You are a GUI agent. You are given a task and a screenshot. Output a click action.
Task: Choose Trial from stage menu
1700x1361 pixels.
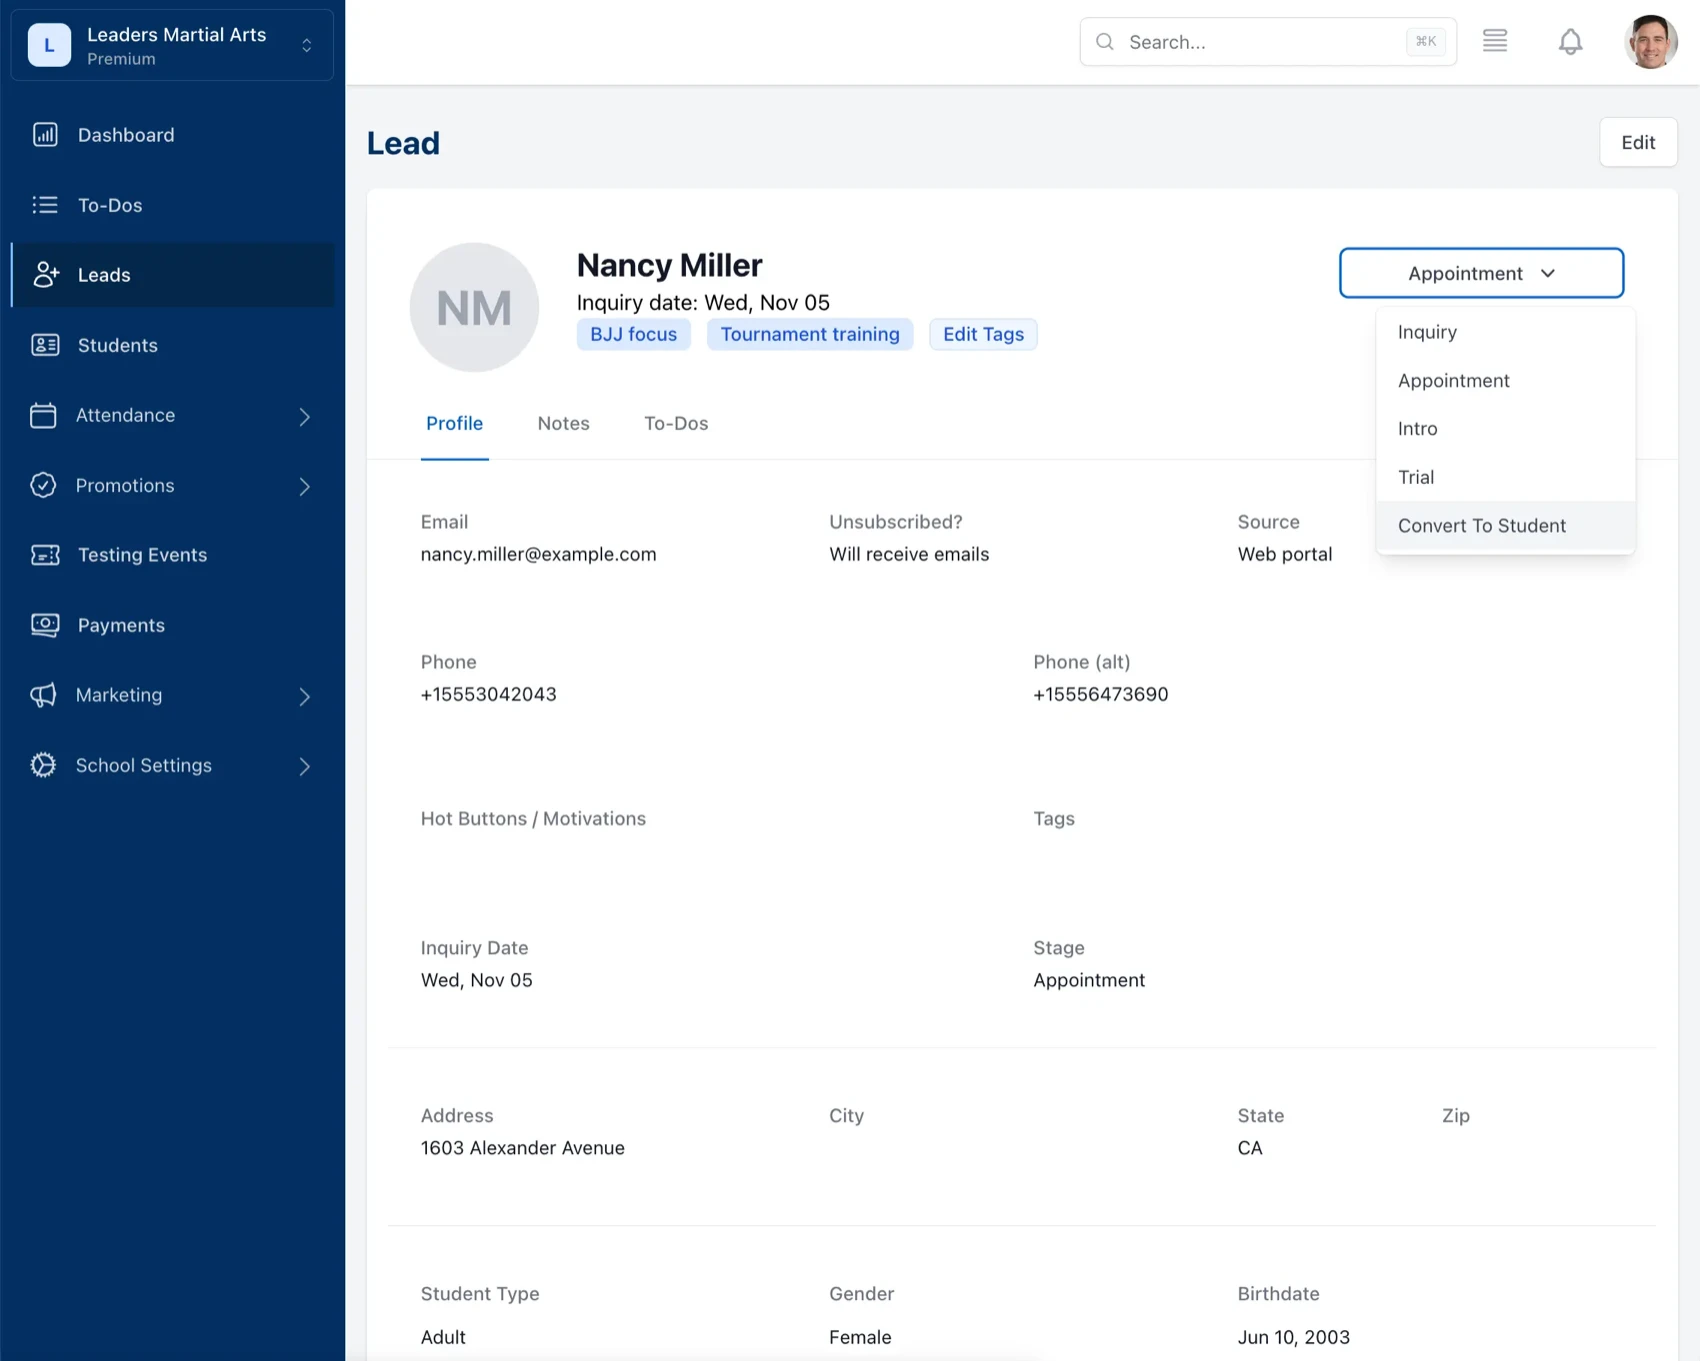coord(1416,477)
